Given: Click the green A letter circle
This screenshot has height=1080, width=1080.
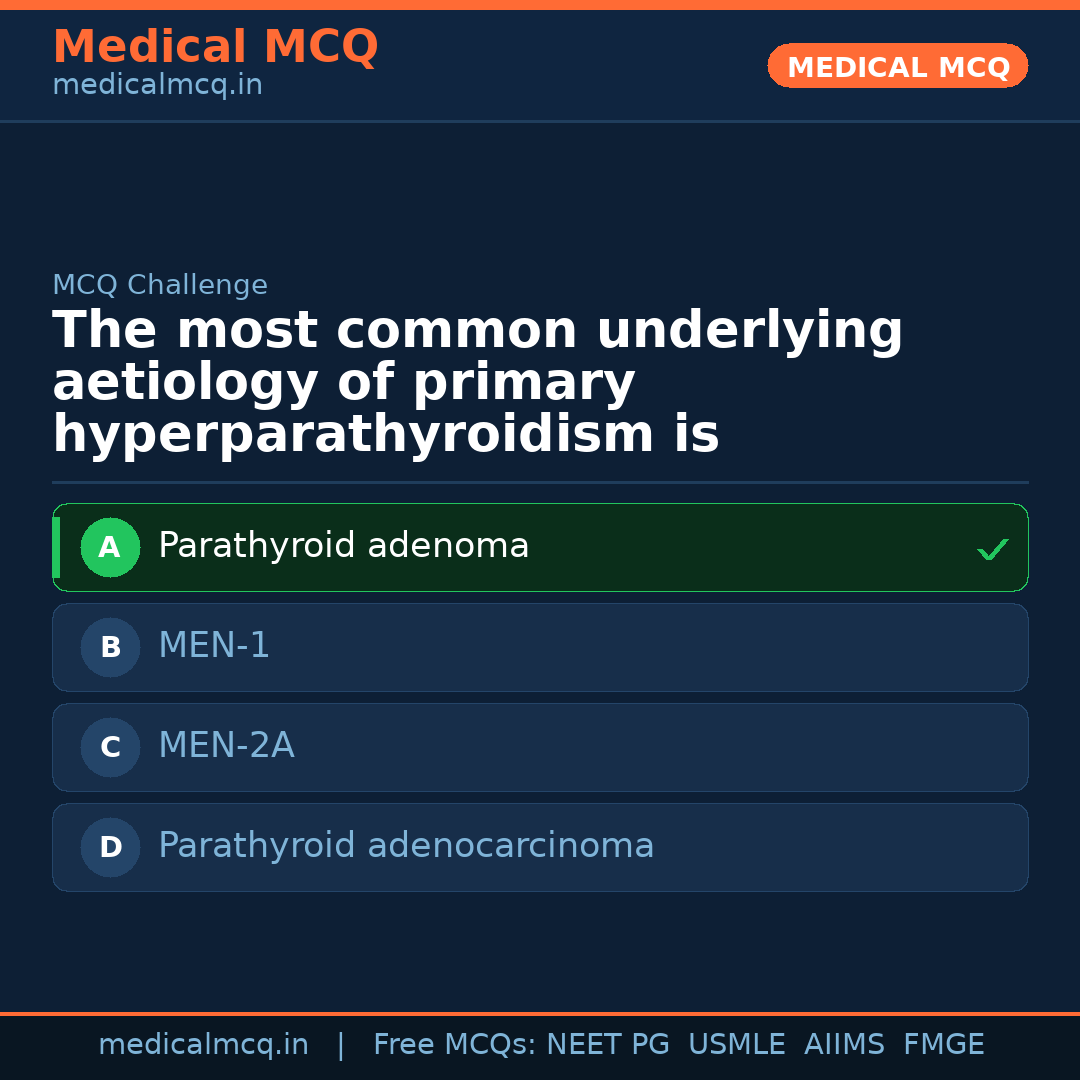Looking at the screenshot, I should coord(110,548).
